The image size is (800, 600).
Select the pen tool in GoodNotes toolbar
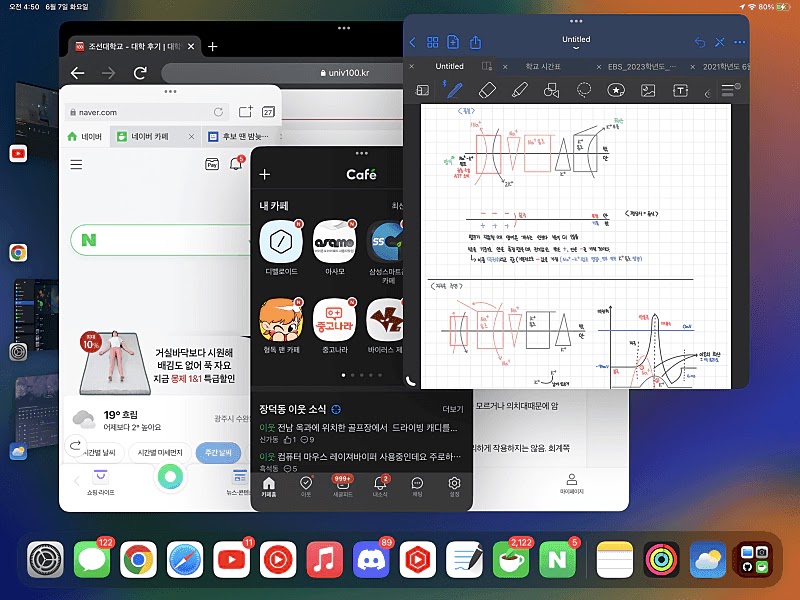[x=454, y=90]
